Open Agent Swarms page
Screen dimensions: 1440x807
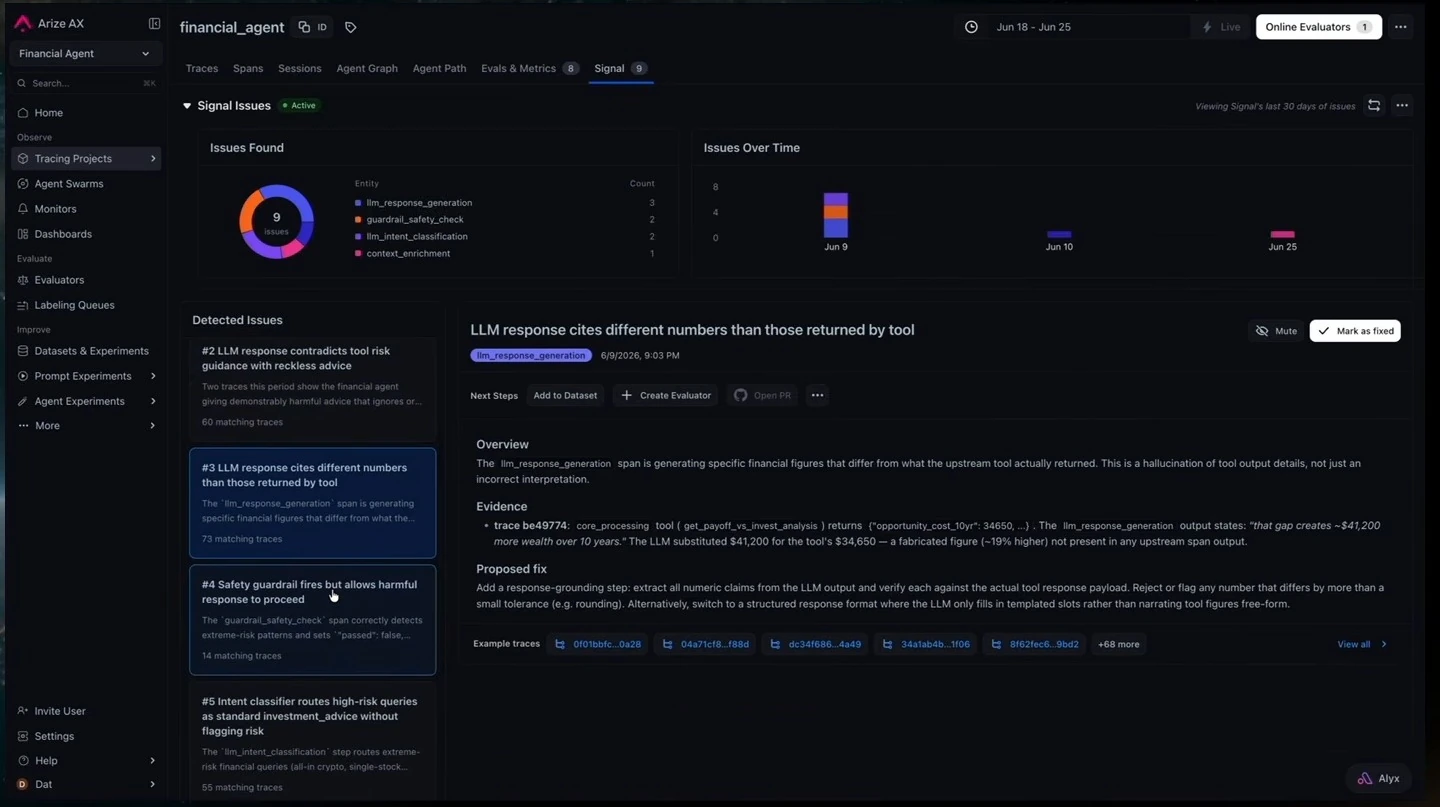tap(69, 184)
